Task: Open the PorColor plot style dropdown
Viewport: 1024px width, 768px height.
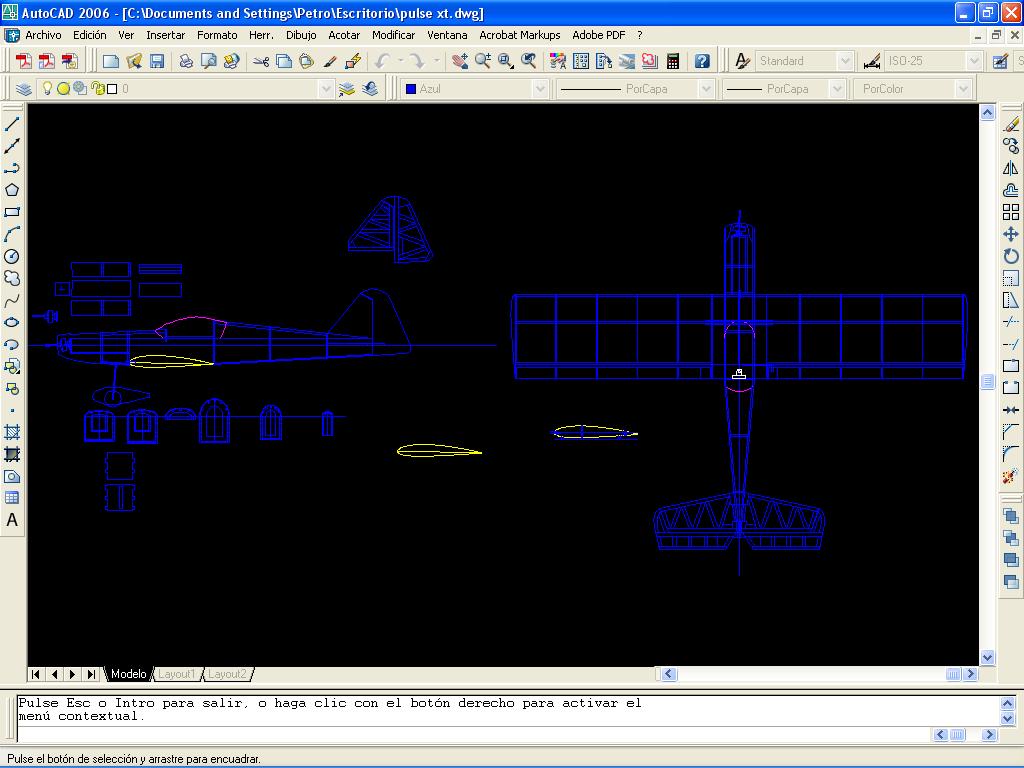Action: pos(963,89)
